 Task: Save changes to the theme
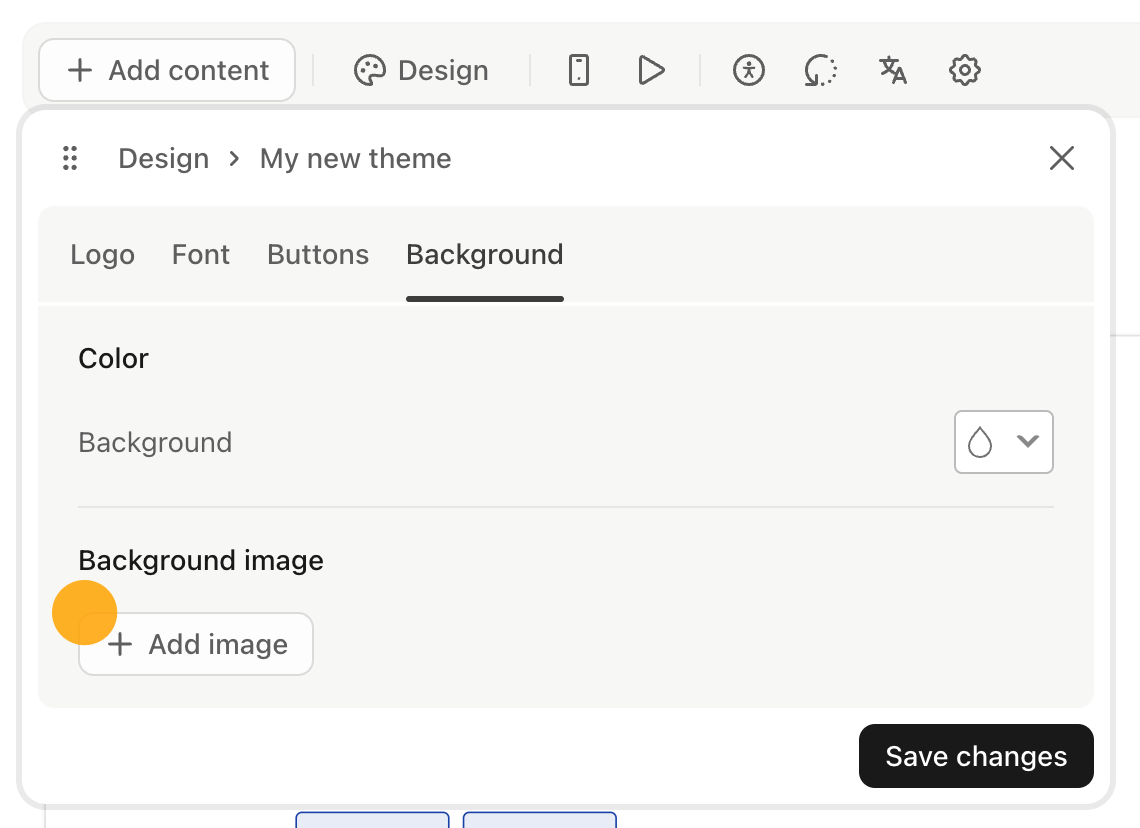click(975, 756)
